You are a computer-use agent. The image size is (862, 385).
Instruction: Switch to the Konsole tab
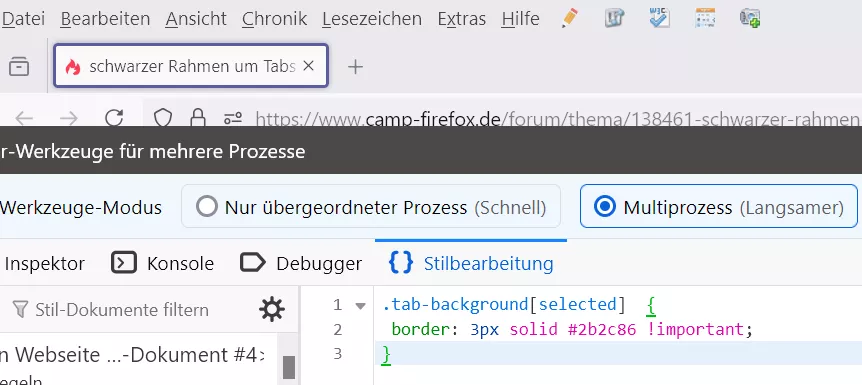tap(162, 263)
